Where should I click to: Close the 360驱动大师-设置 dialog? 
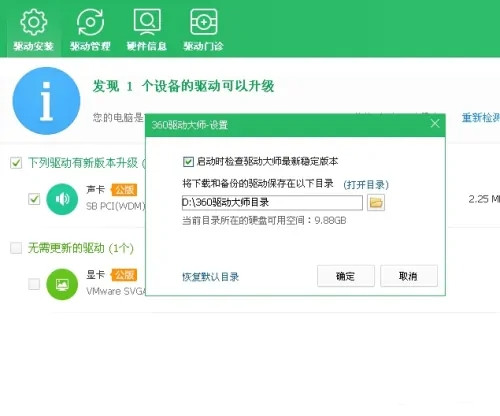(x=435, y=124)
